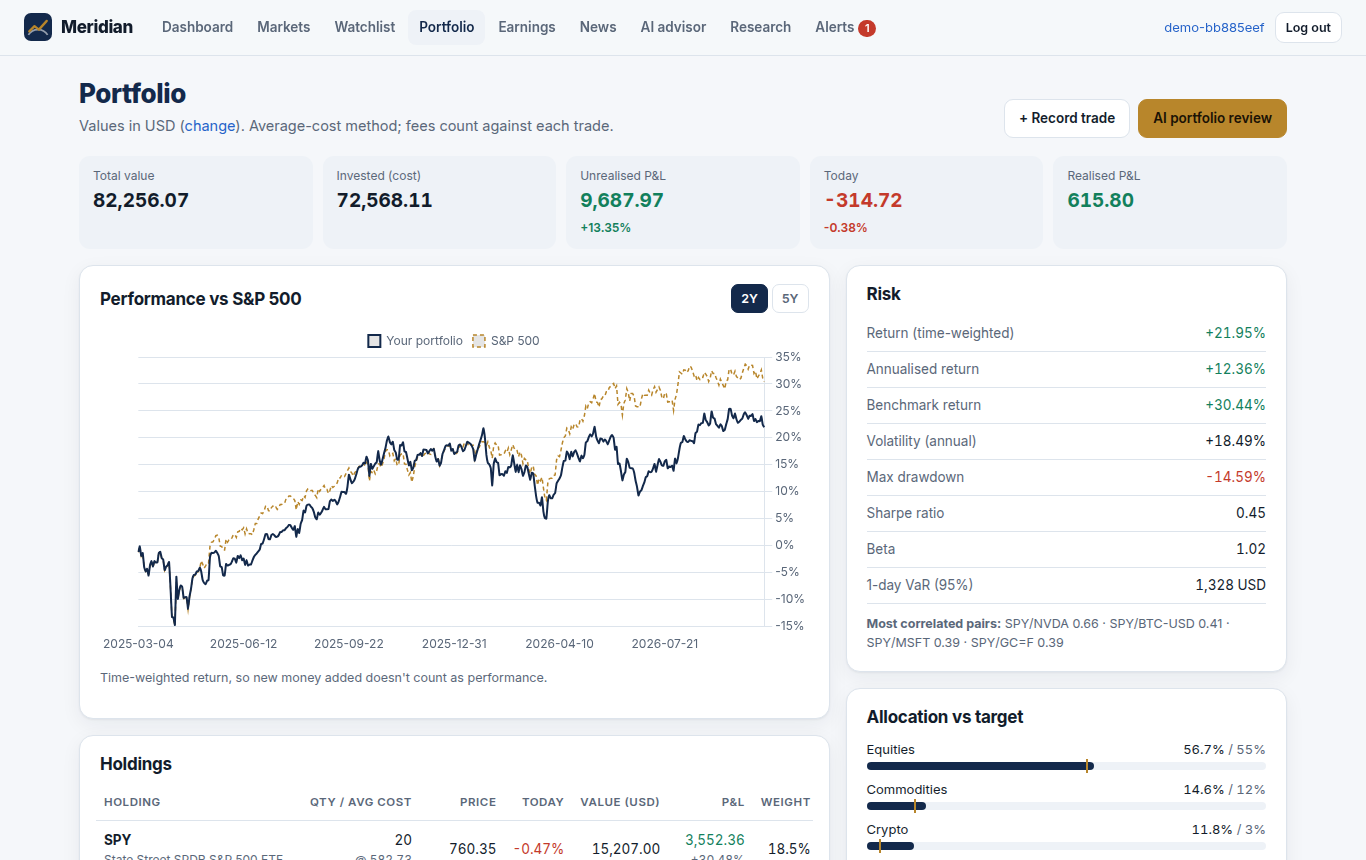Click Max drawdown -14.59% value
This screenshot has width=1366, height=860.
pyautogui.click(x=1235, y=477)
